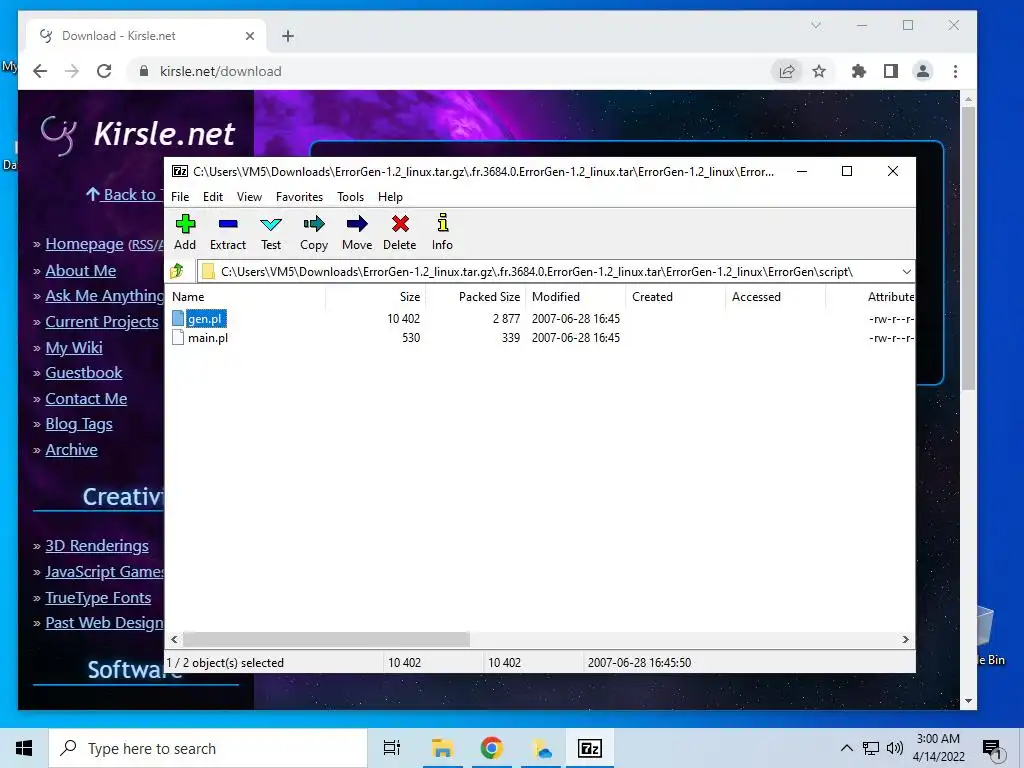Image resolution: width=1024 pixels, height=768 pixels.
Task: Open the Blog Tags link
Action: (x=78, y=424)
